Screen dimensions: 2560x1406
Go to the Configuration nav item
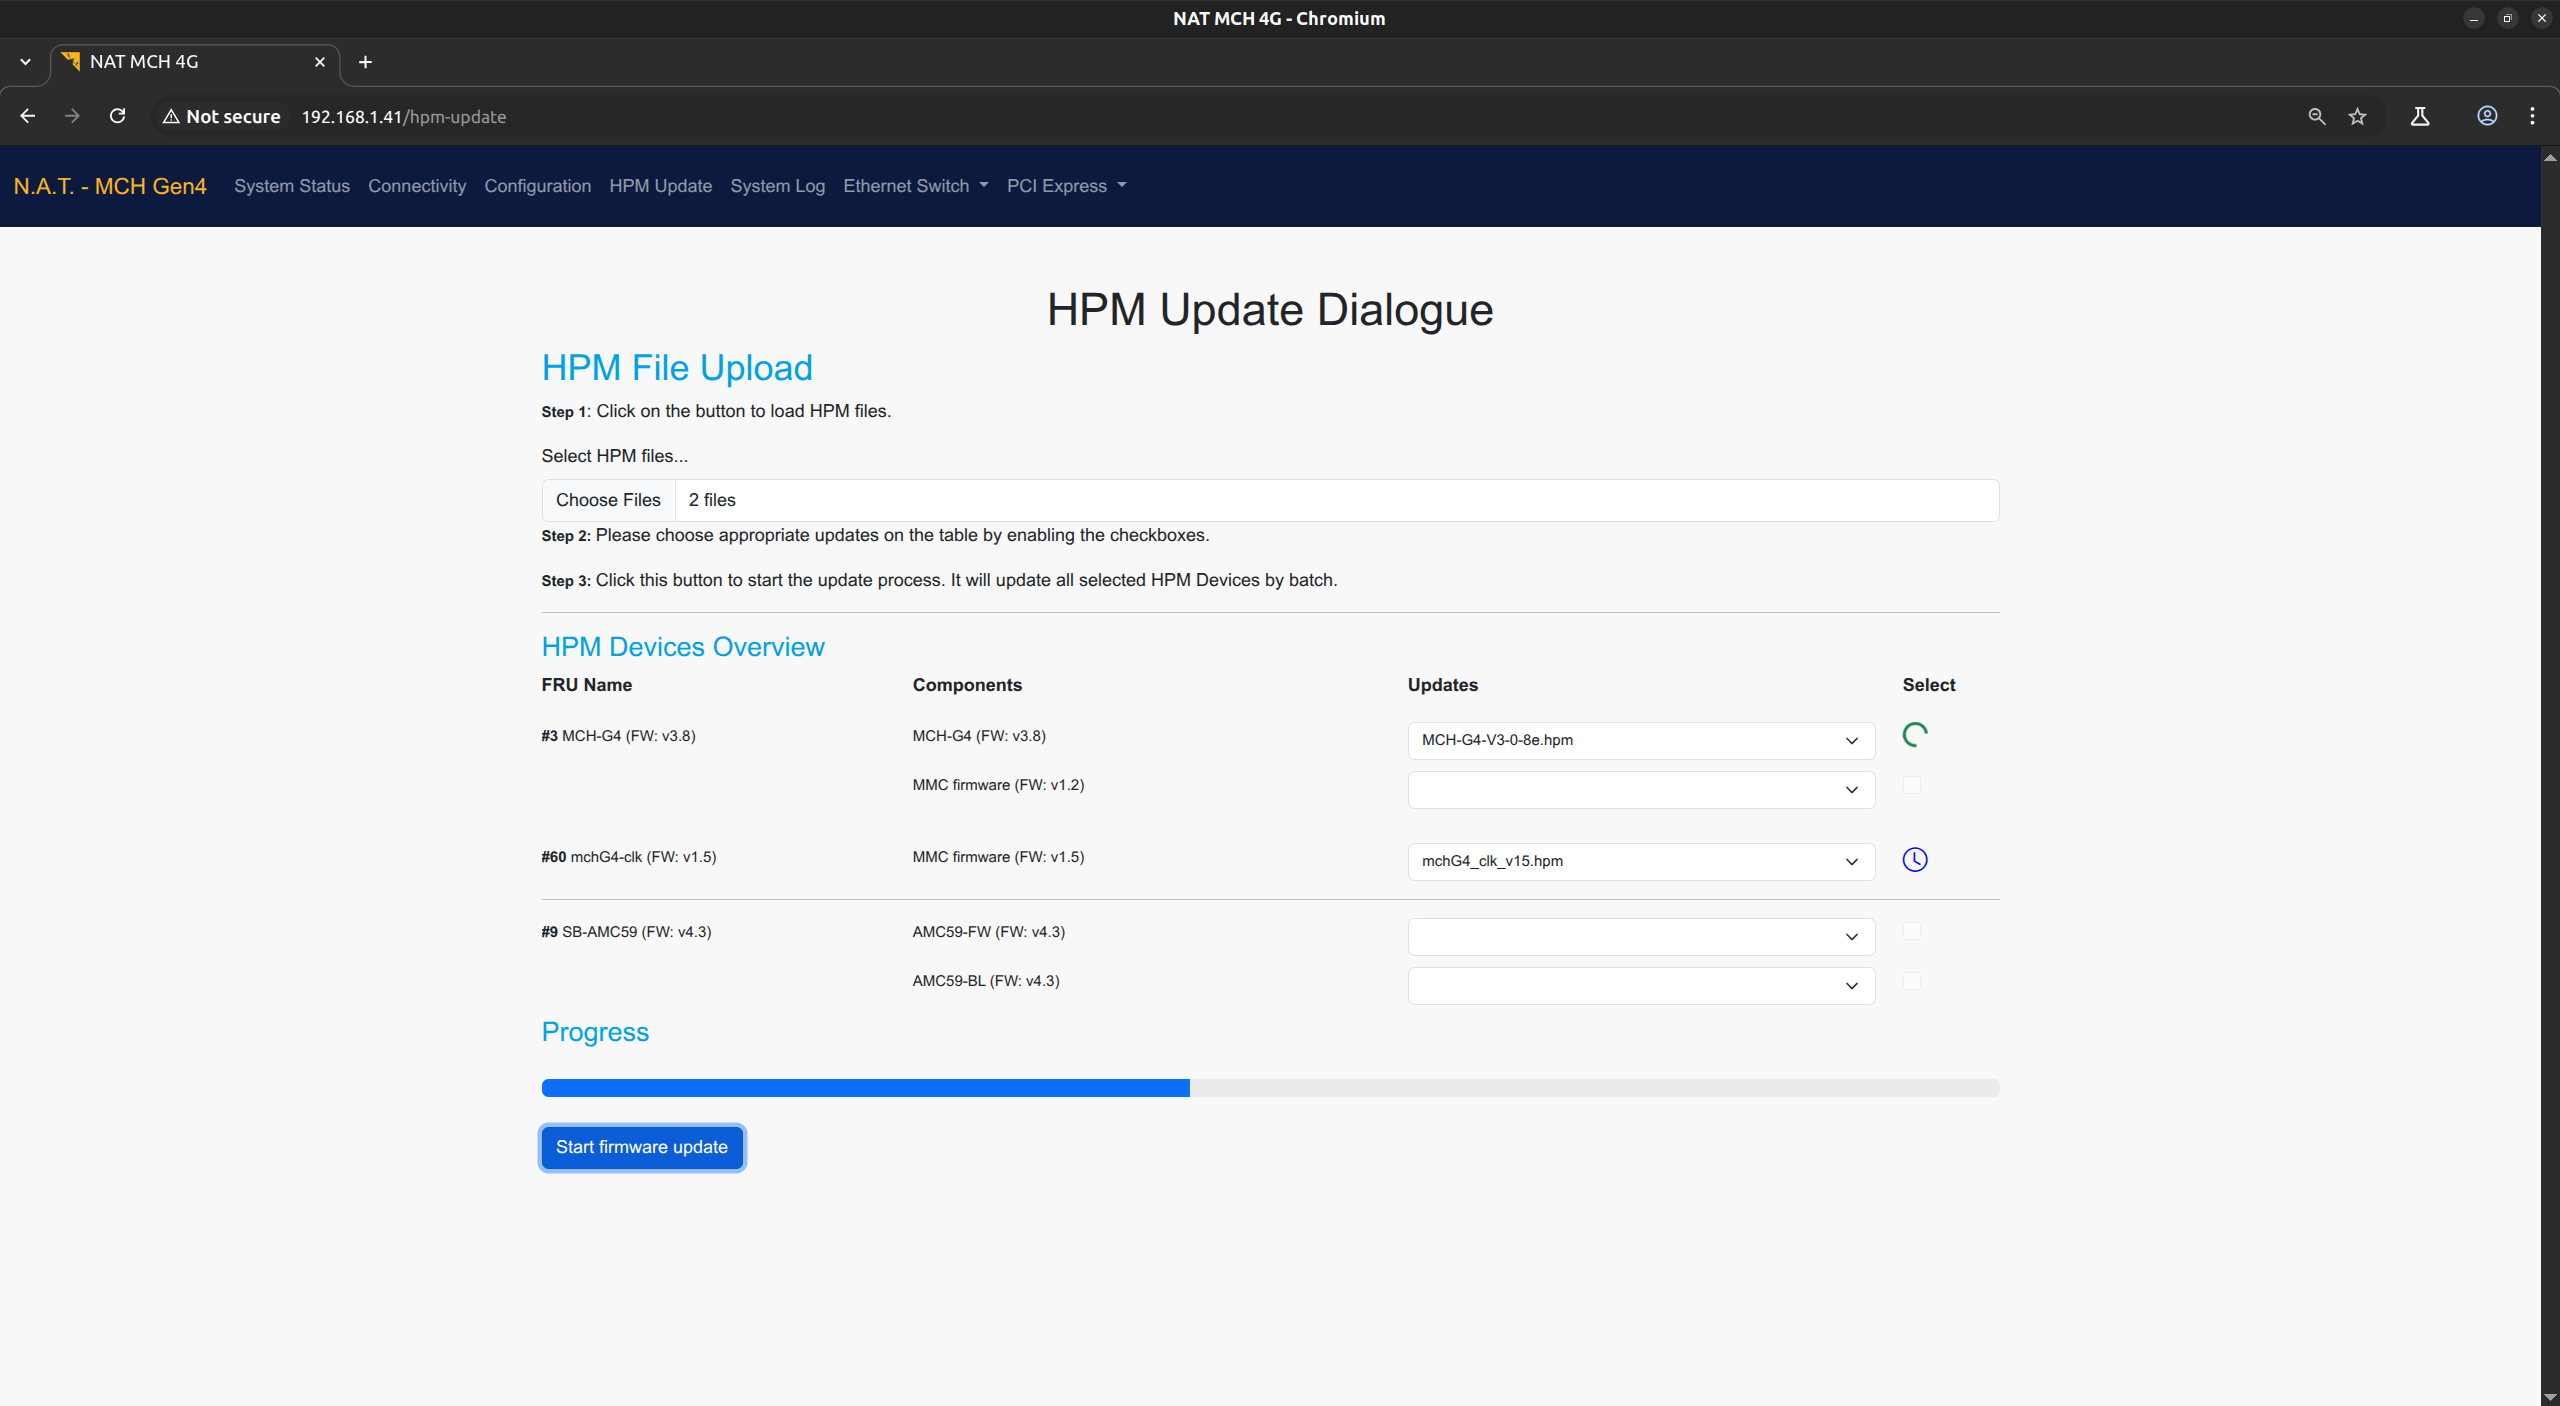click(537, 186)
